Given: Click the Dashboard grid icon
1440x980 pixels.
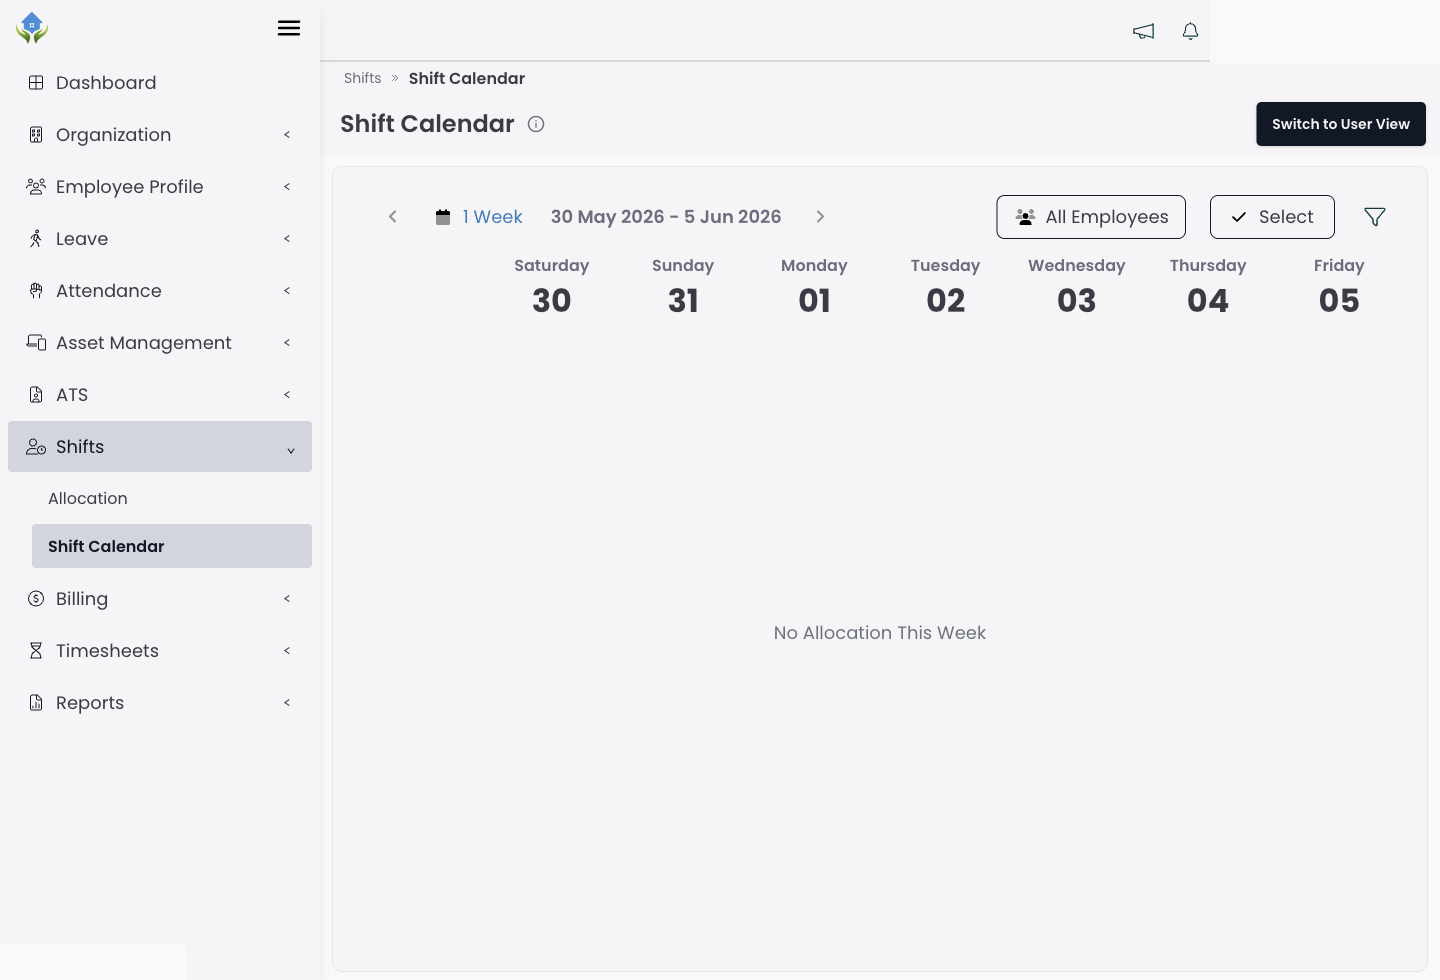Looking at the screenshot, I should pyautogui.click(x=36, y=83).
